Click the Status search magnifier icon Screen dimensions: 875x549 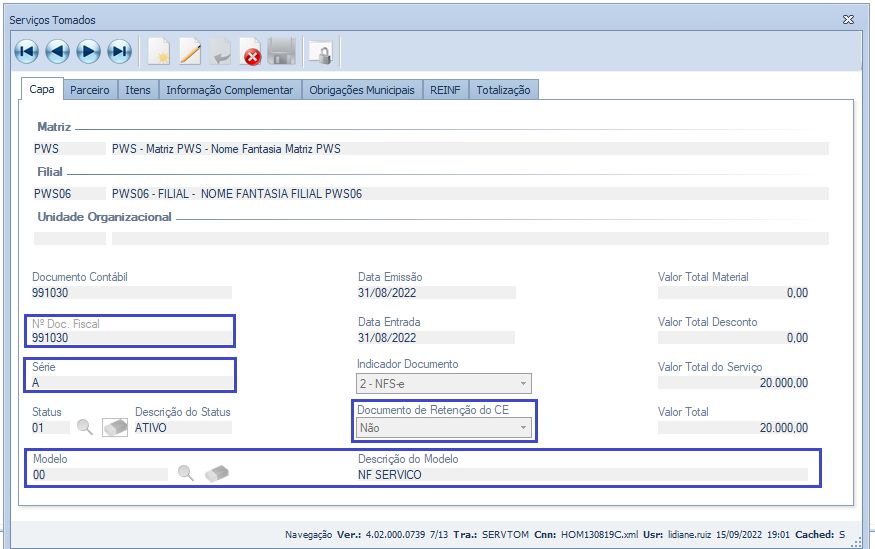86,427
